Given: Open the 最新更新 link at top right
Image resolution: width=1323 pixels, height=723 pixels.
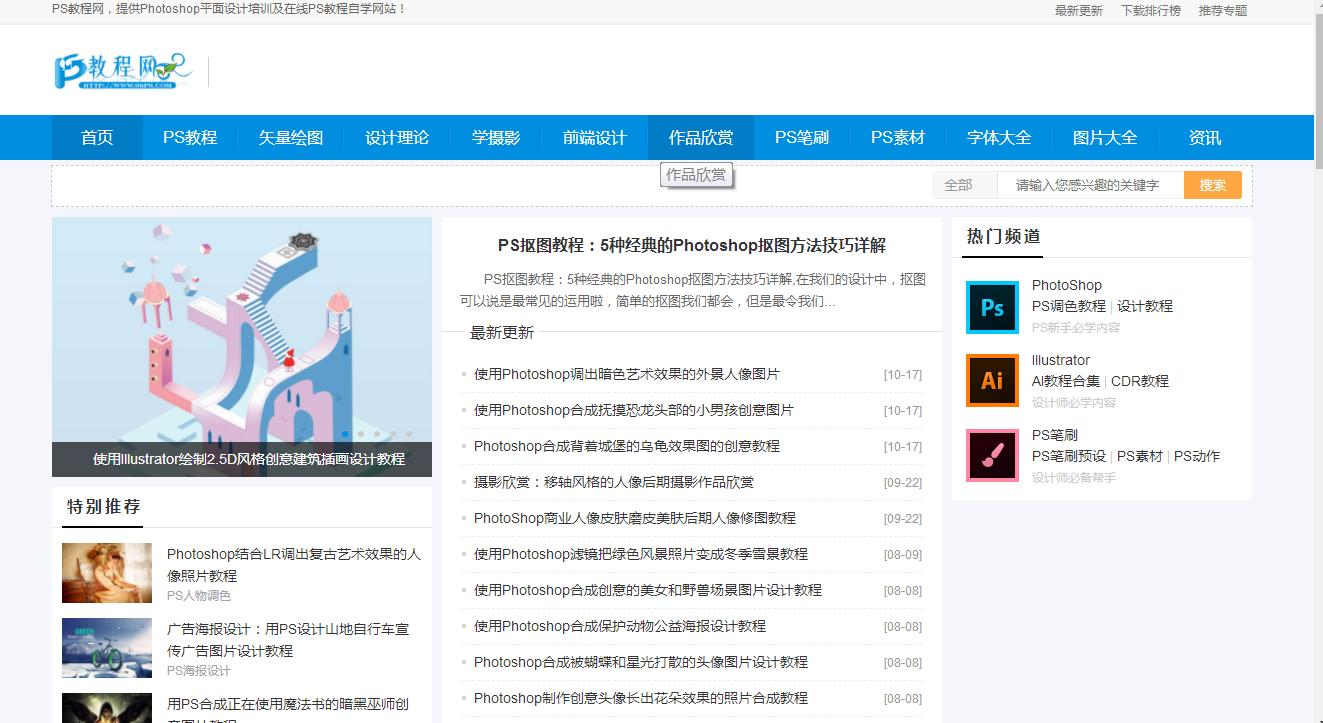Looking at the screenshot, I should tap(1077, 12).
